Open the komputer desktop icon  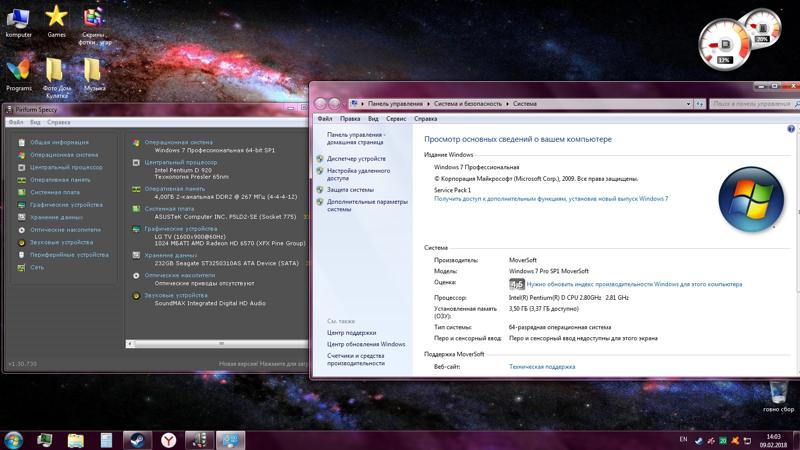coord(18,22)
